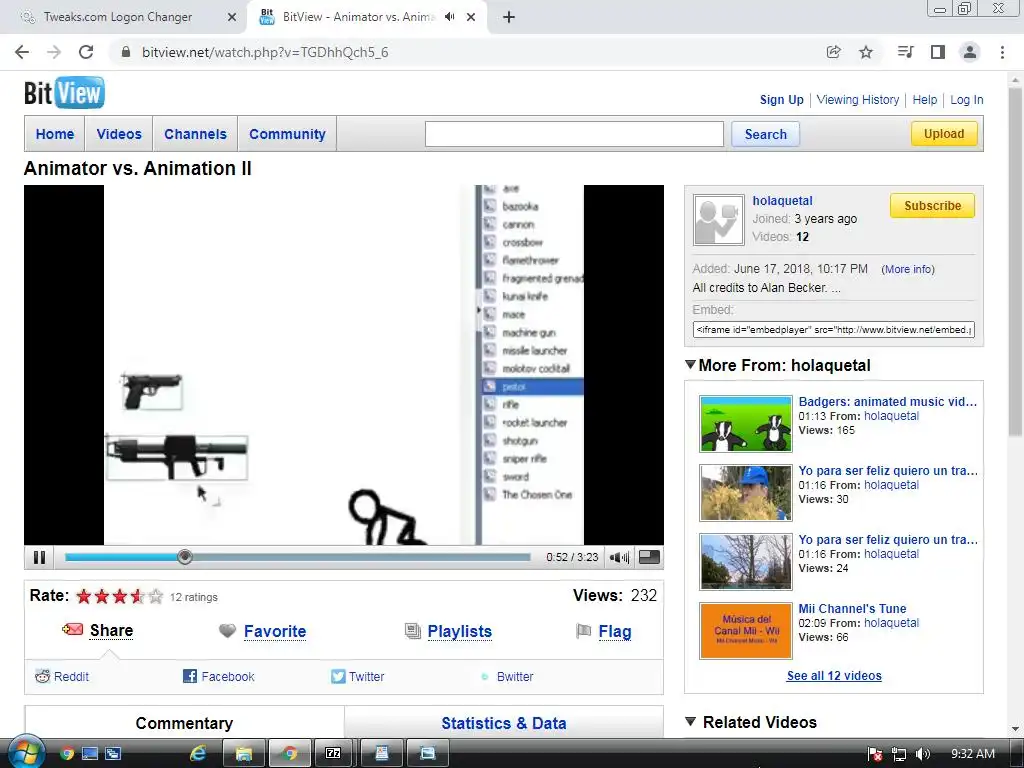Click the Log In link
Viewport: 1024px width, 768px height.
click(x=967, y=100)
